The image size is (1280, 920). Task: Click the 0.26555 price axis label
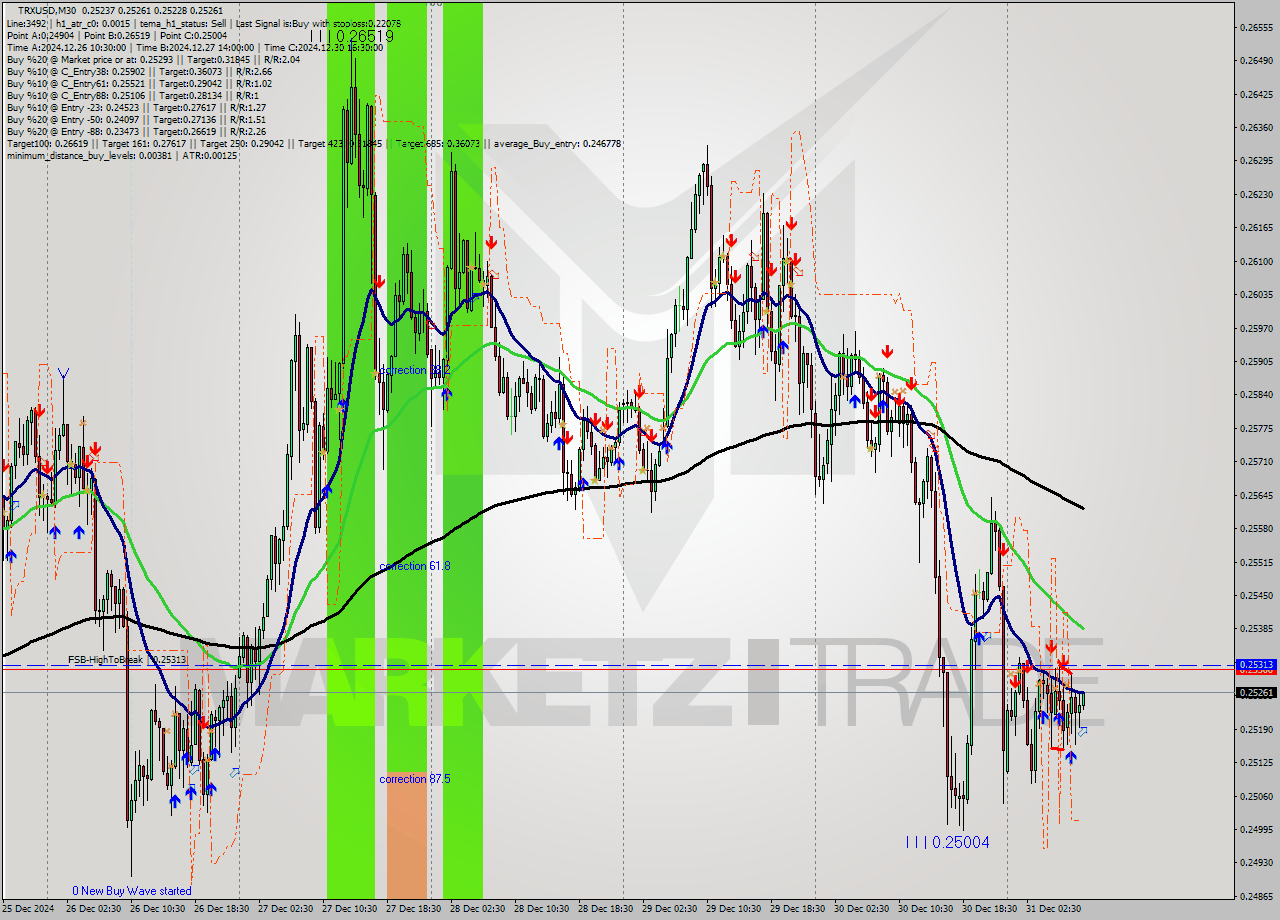tap(1256, 28)
